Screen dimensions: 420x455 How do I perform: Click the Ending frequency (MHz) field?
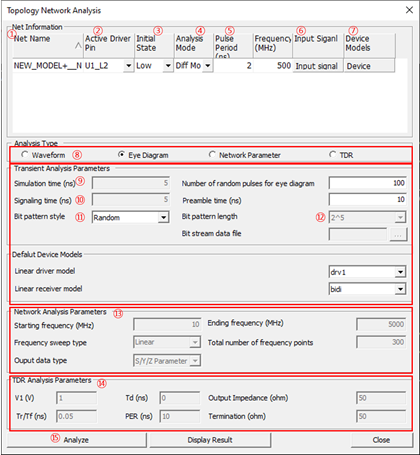(x=381, y=324)
